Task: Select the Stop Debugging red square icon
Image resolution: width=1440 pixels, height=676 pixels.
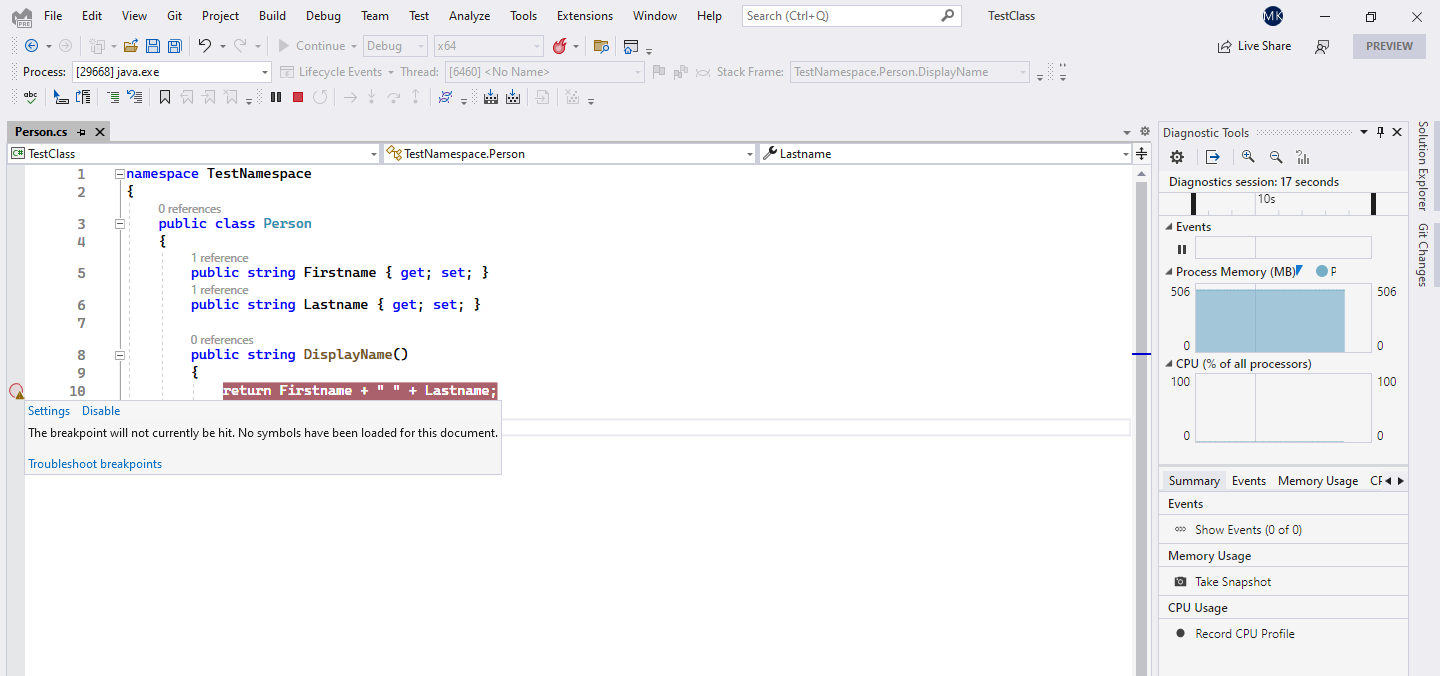Action: point(296,97)
